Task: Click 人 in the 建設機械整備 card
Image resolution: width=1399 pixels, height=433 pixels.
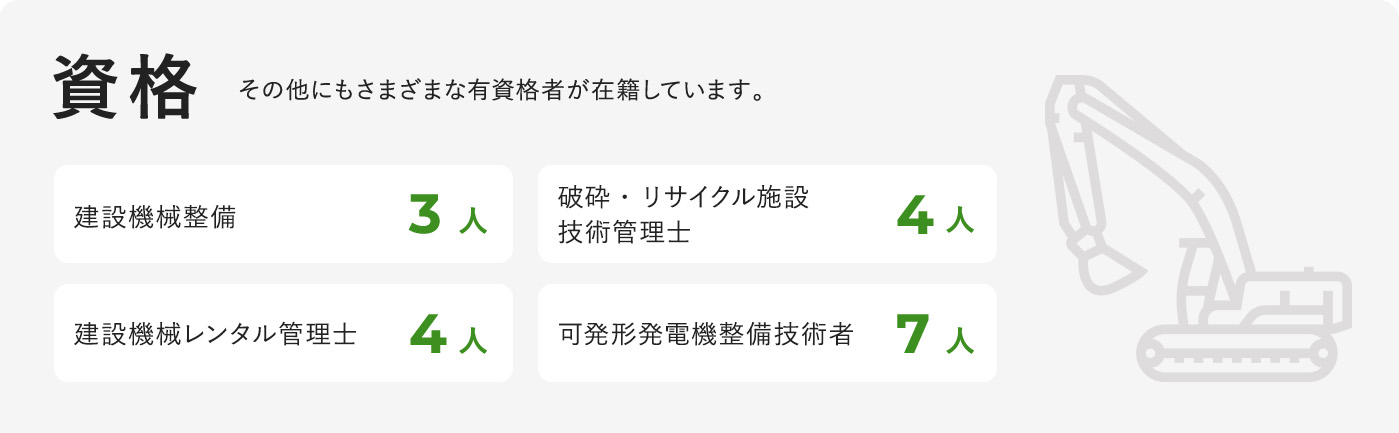Action: coord(473,219)
